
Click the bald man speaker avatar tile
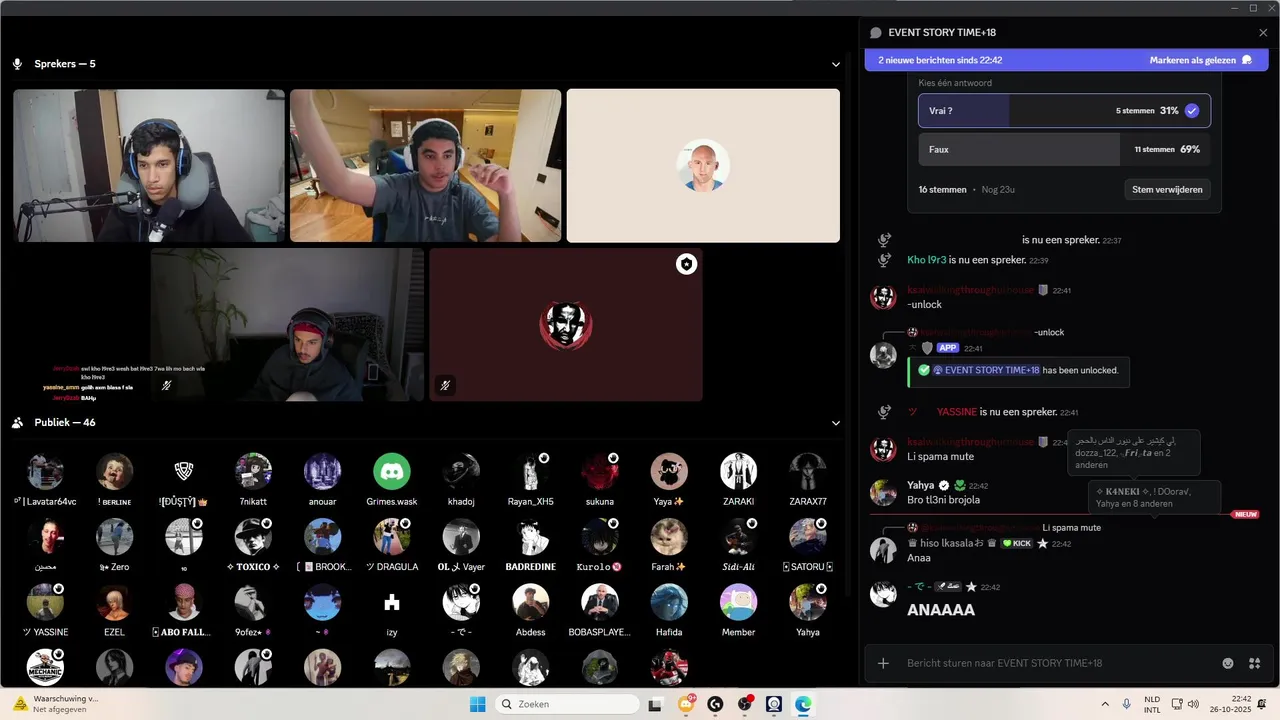point(703,165)
